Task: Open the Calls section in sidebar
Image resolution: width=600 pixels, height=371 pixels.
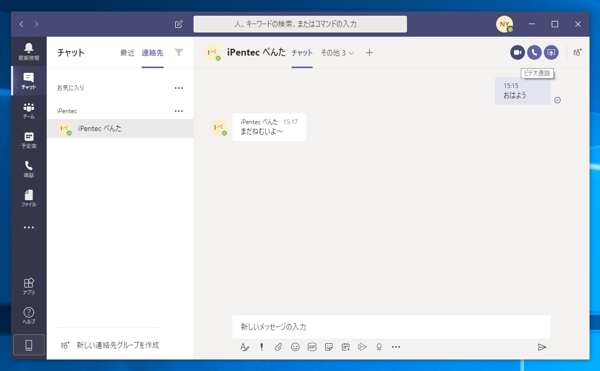Action: 29,169
